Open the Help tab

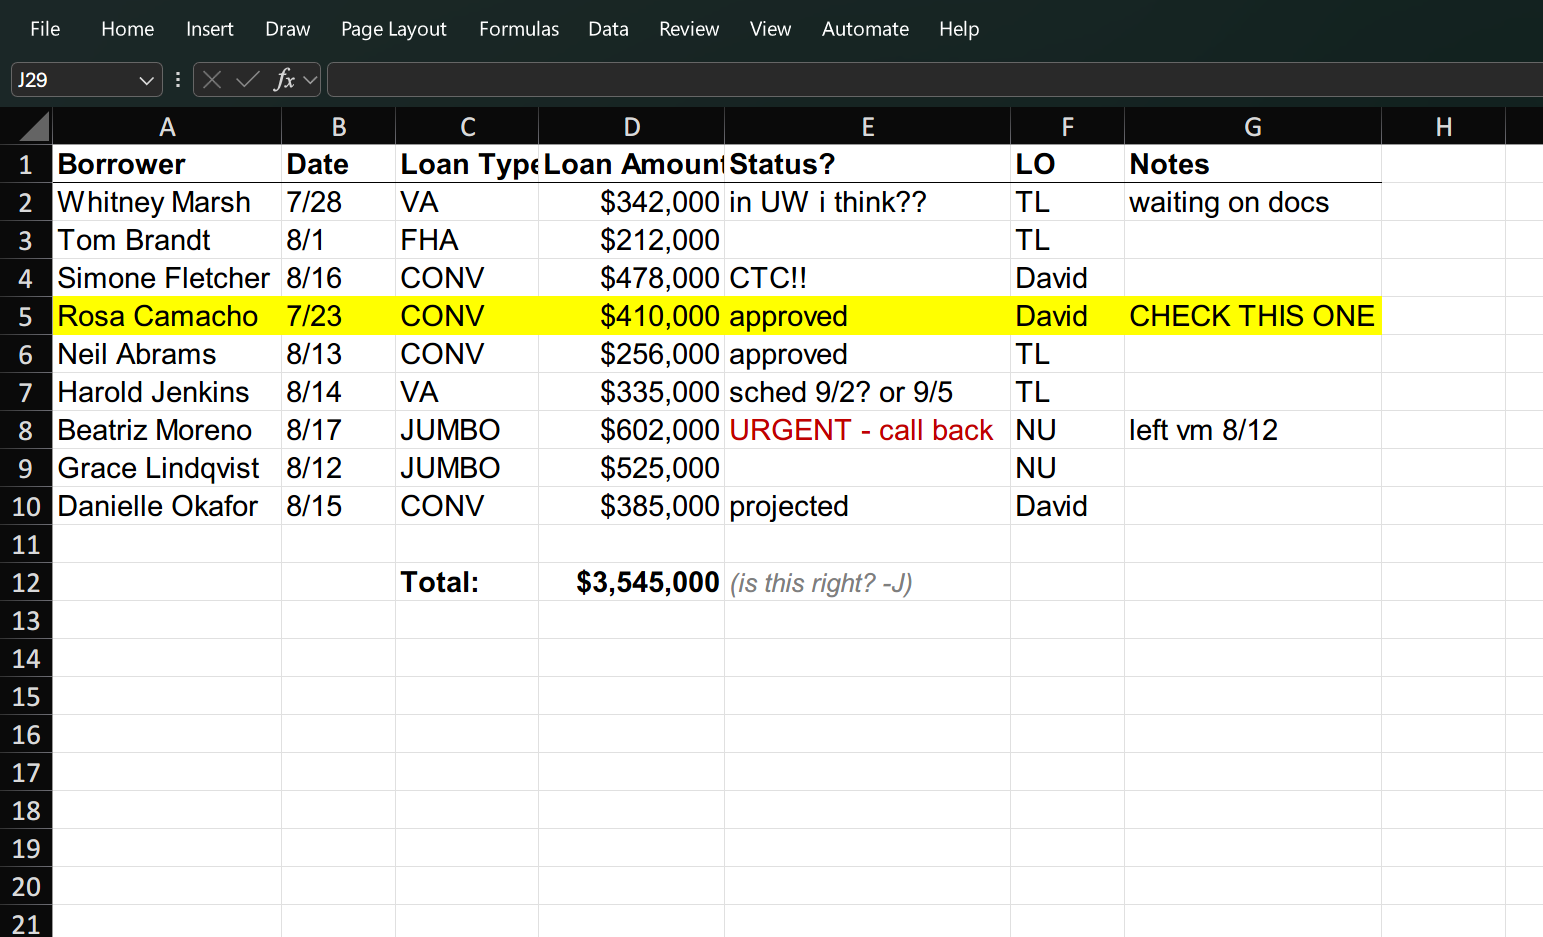pyautogui.click(x=959, y=29)
